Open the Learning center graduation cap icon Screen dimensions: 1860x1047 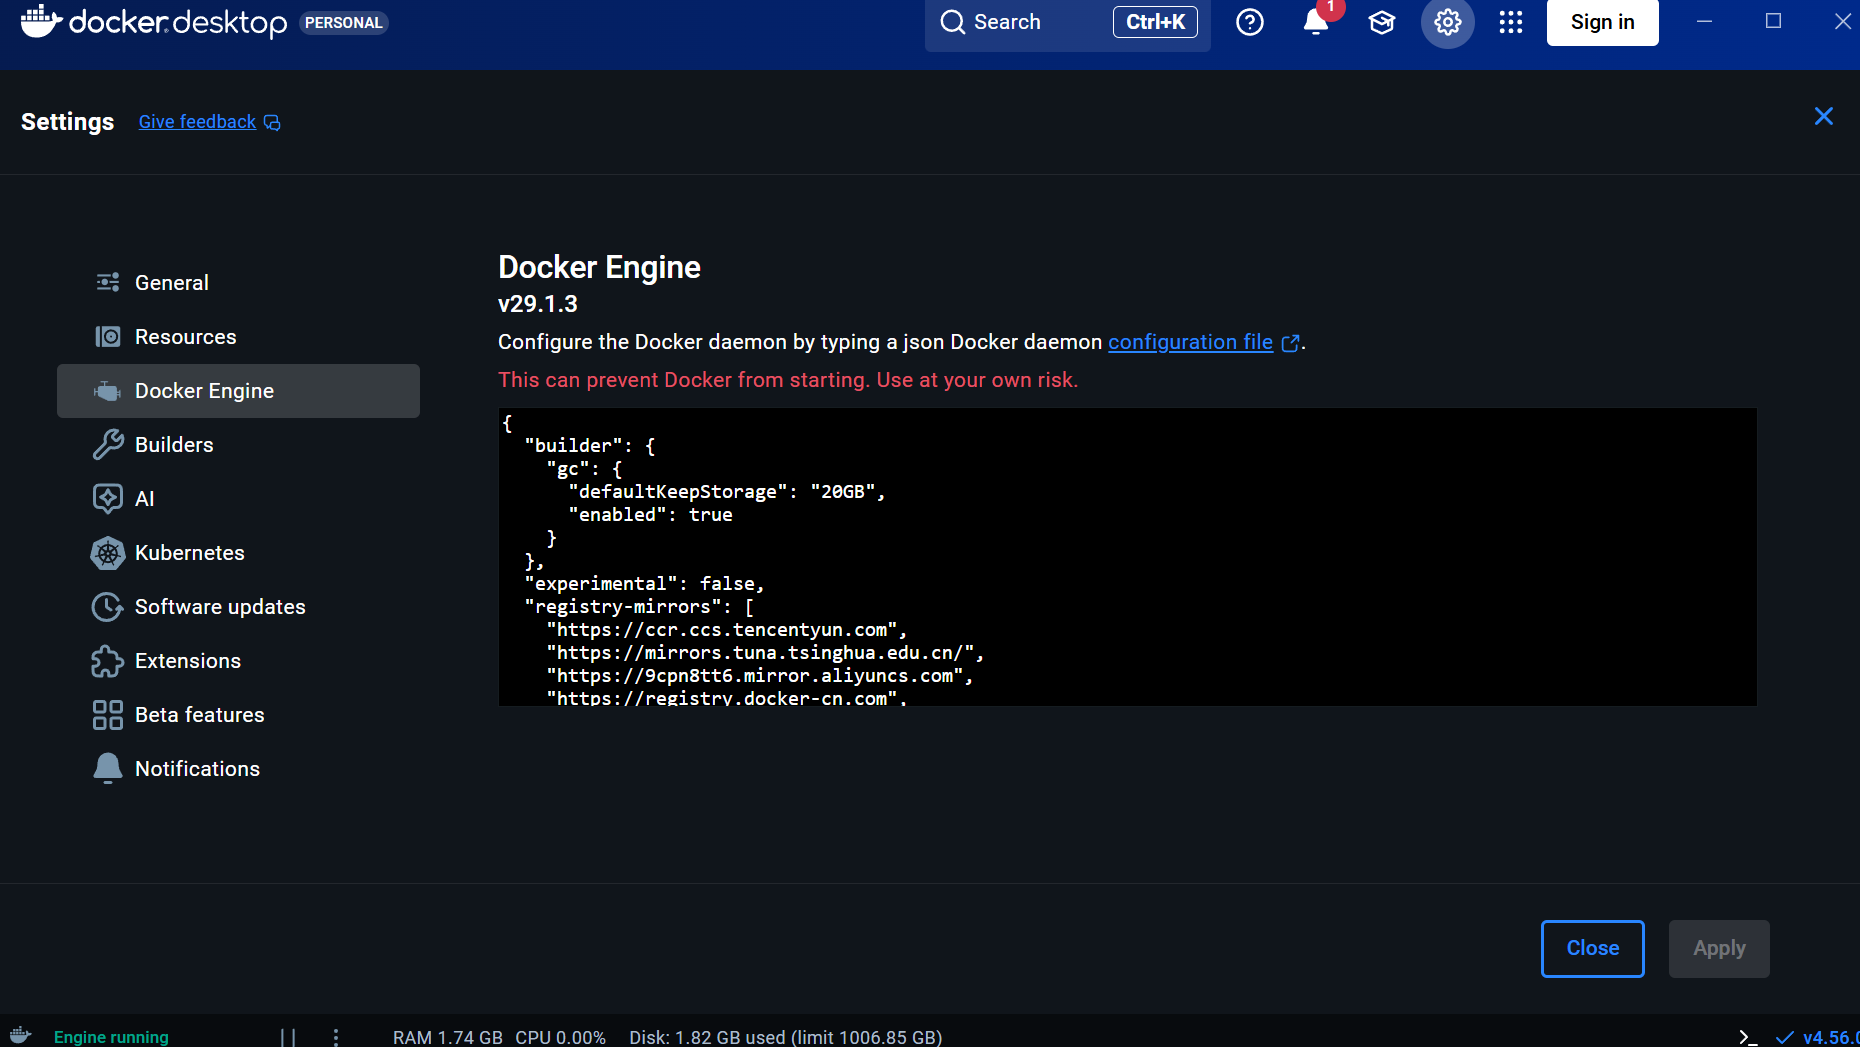coord(1382,22)
